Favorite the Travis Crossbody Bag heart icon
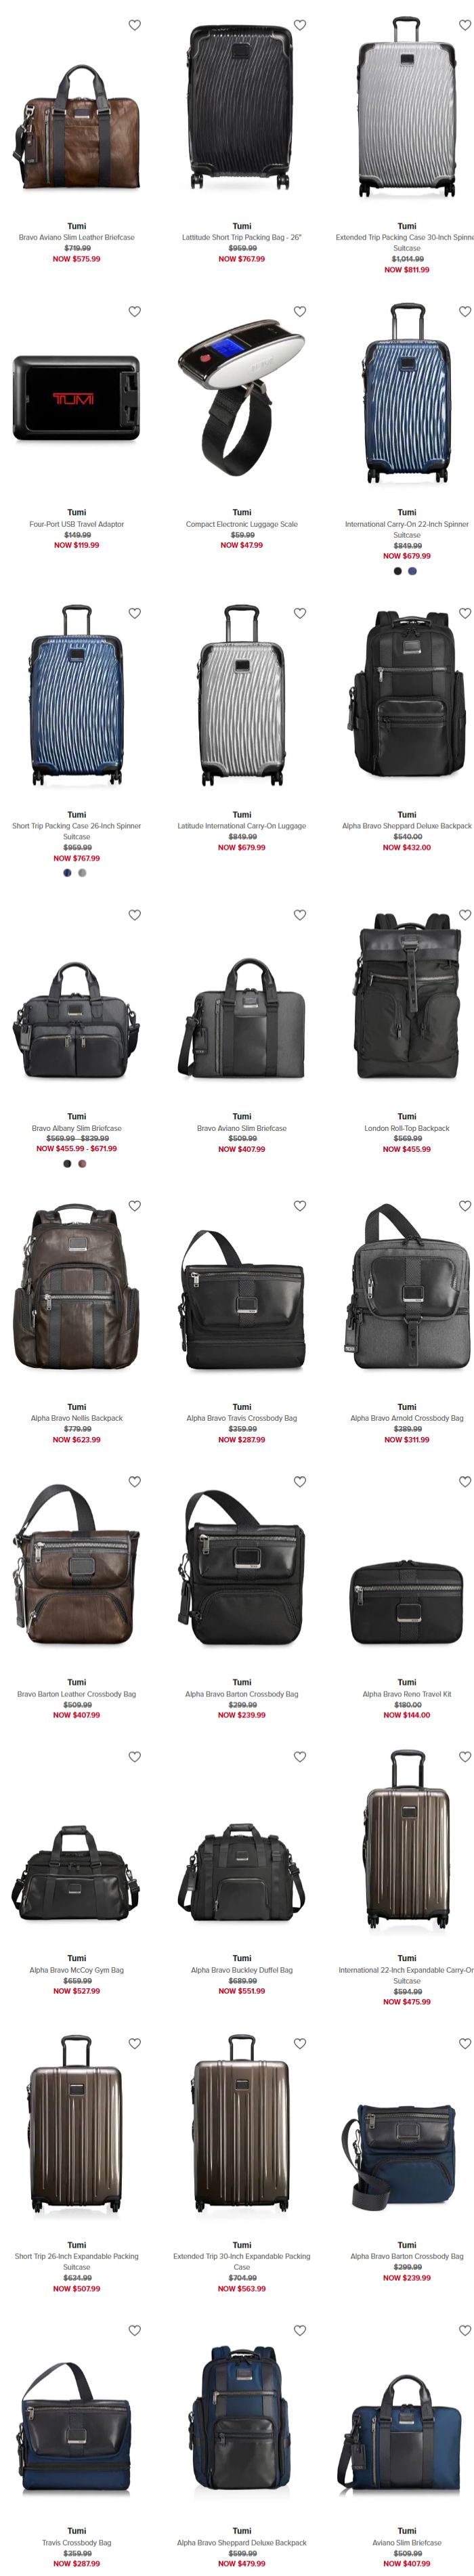Image resolution: width=474 pixels, height=2576 pixels. pos(134,2331)
